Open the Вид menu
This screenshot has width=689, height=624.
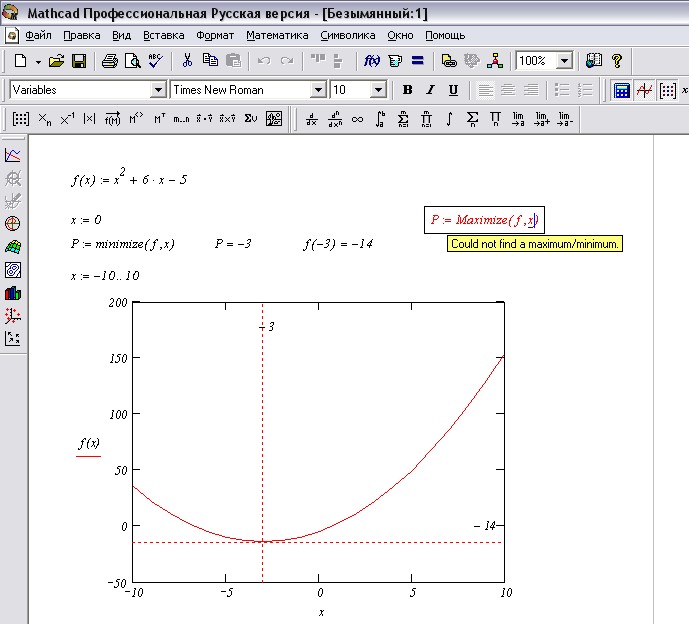tap(121, 36)
